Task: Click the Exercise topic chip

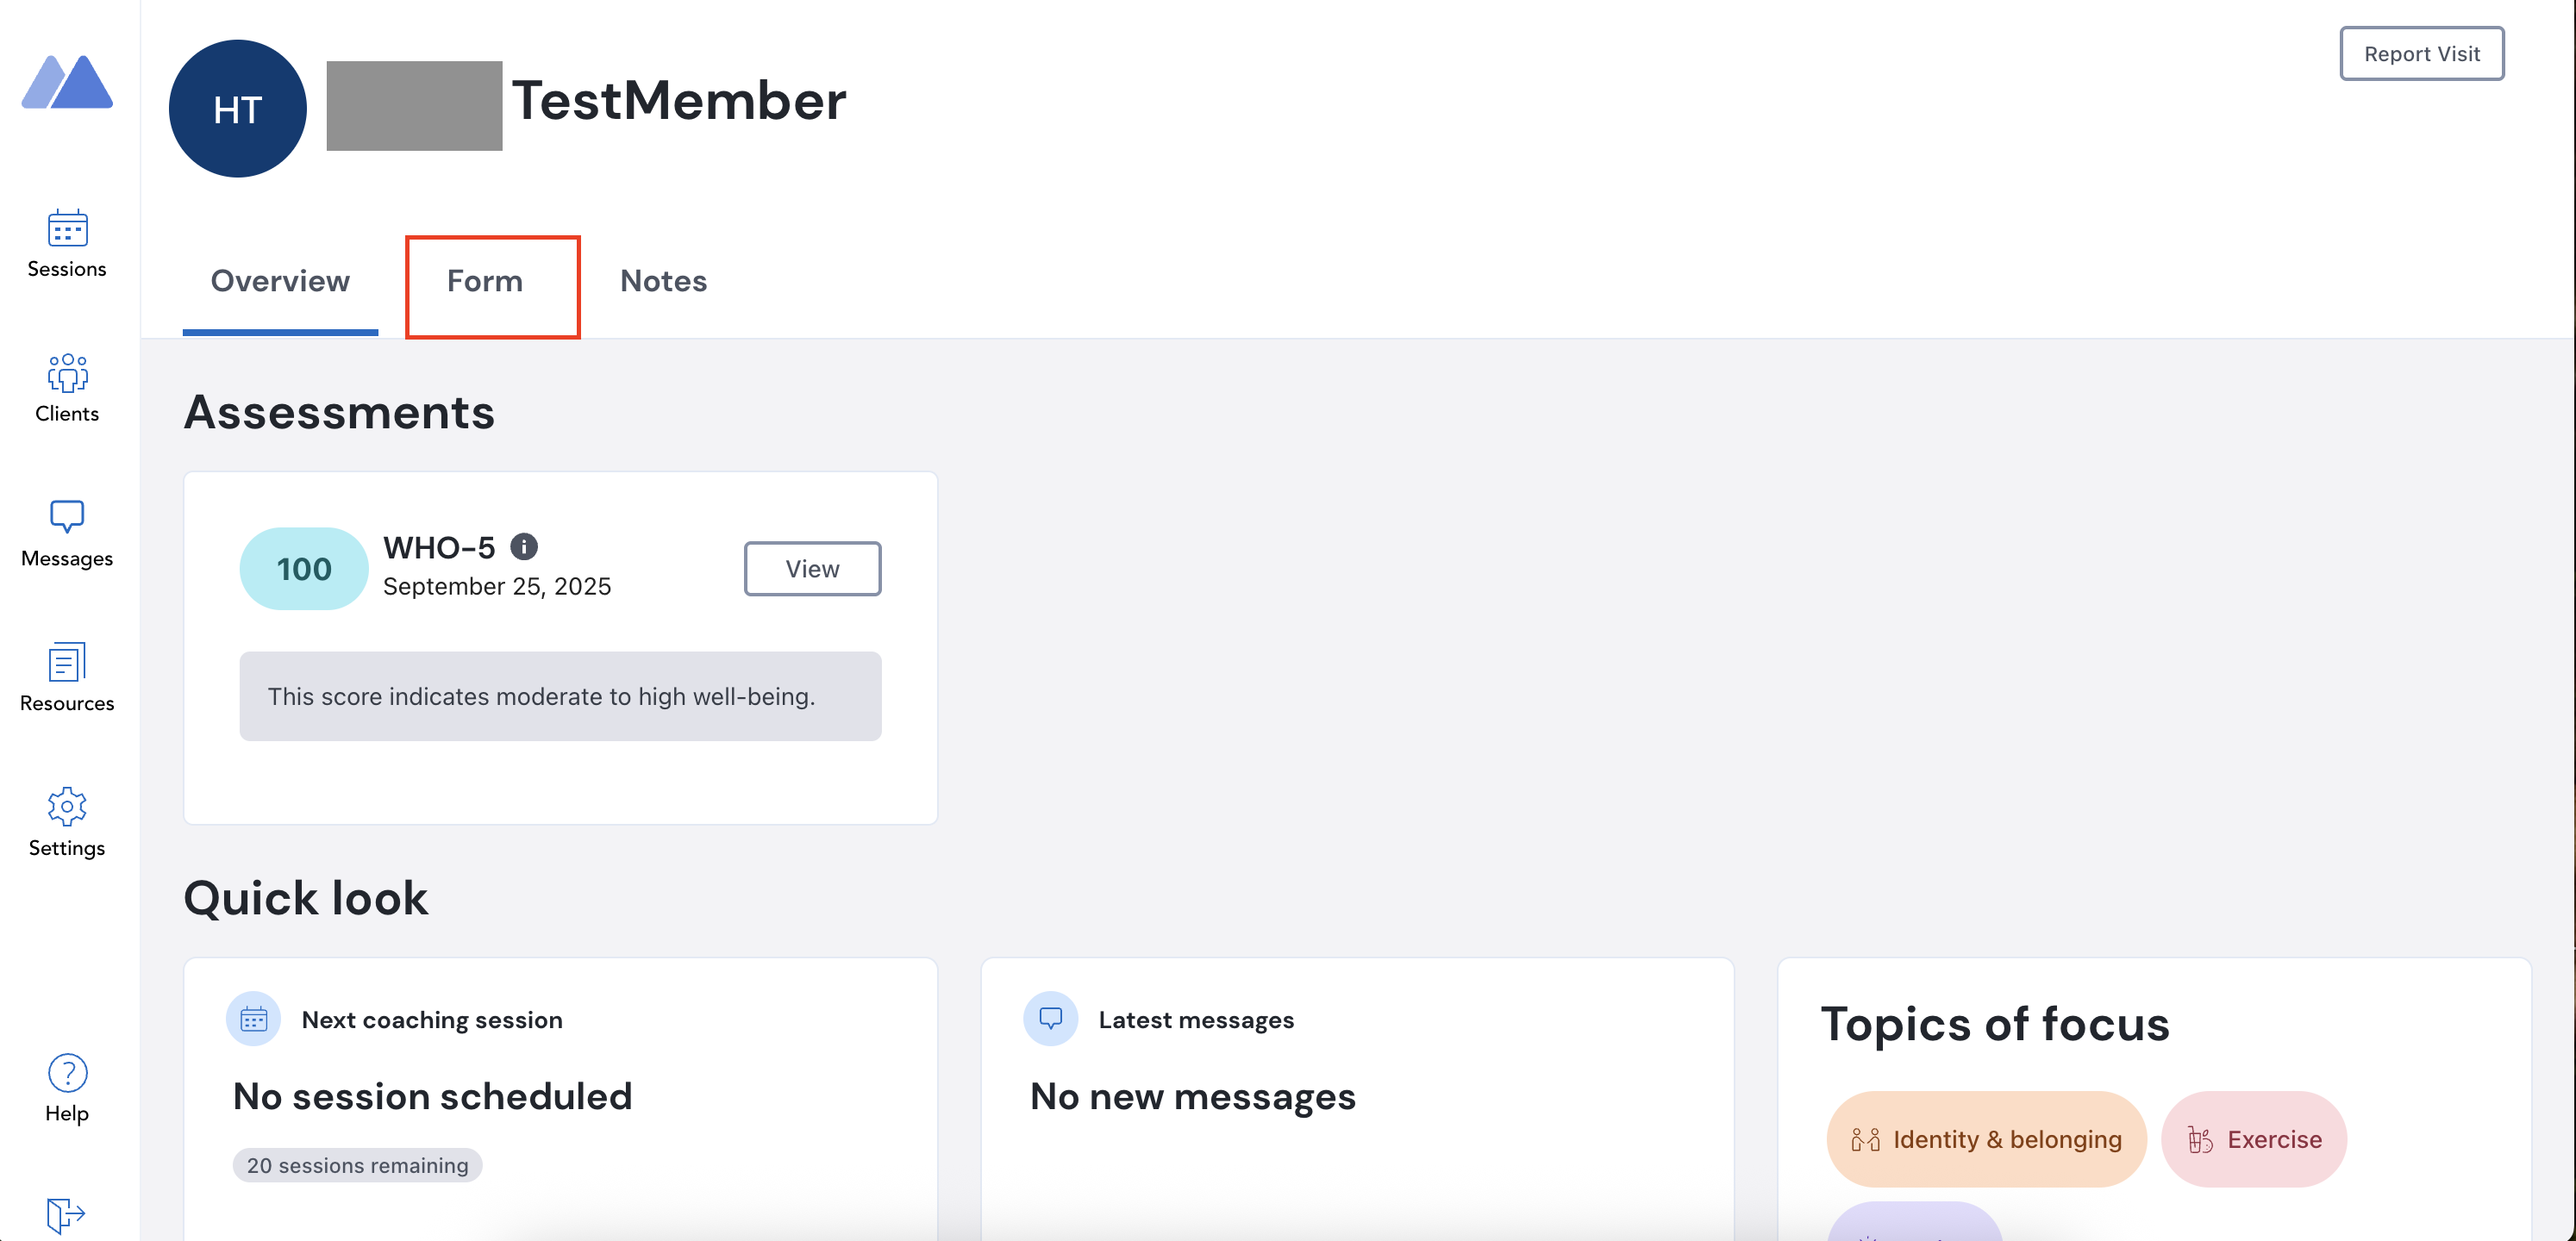Action: 2254,1139
